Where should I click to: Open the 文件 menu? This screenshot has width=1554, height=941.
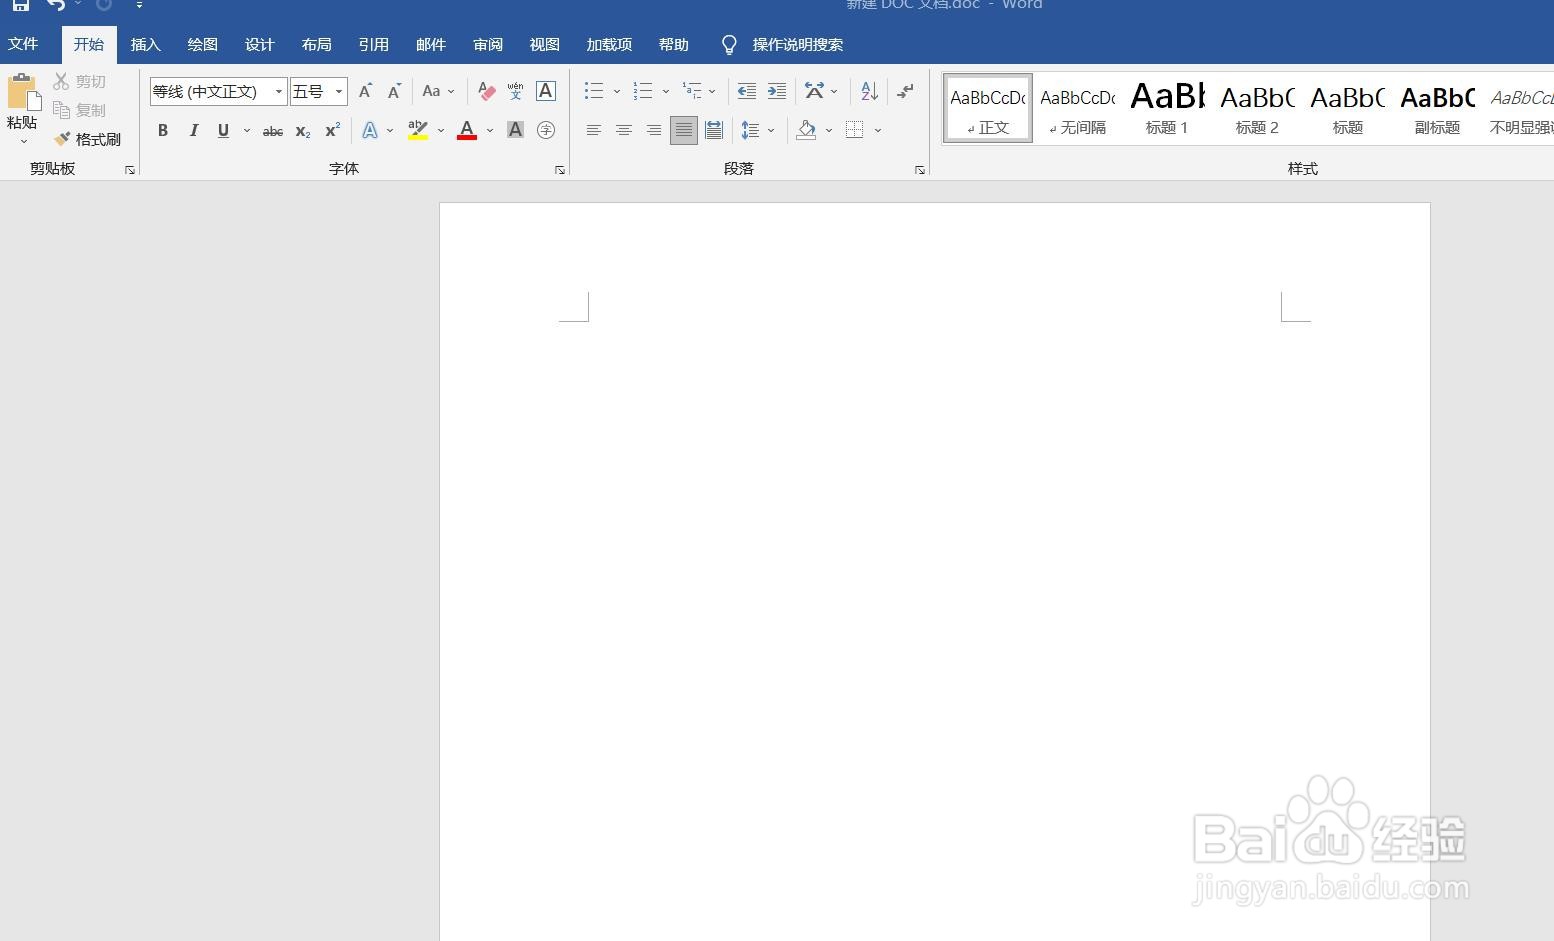(23, 45)
